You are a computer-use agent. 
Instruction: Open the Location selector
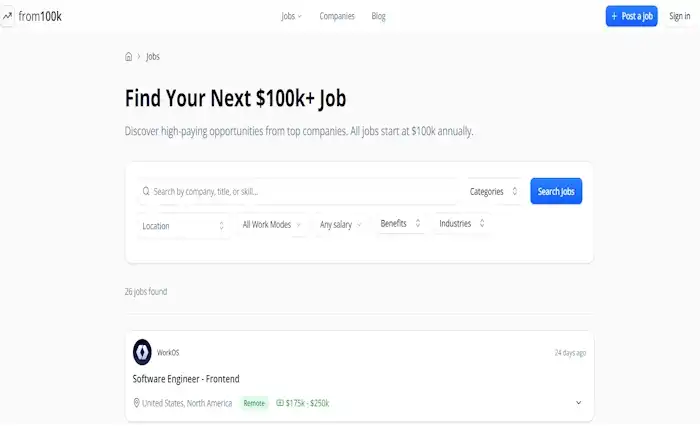pyautogui.click(x=183, y=226)
